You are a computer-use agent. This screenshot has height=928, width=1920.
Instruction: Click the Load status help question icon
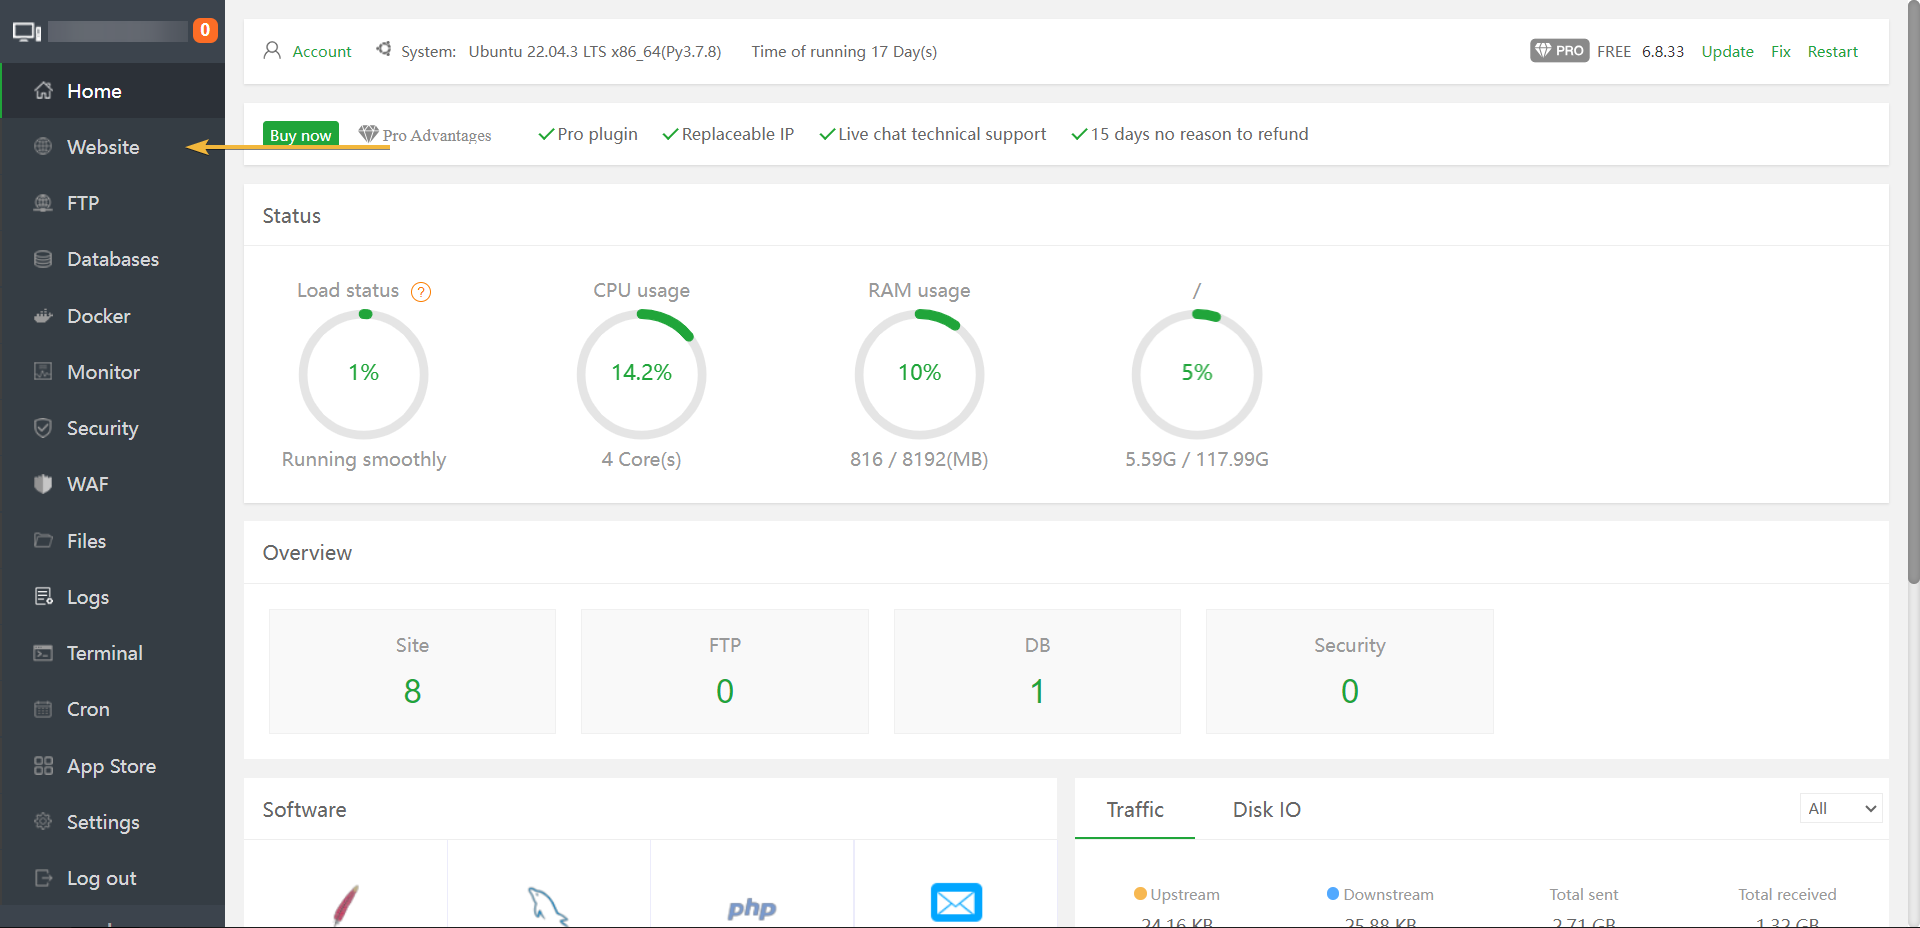pyautogui.click(x=421, y=292)
